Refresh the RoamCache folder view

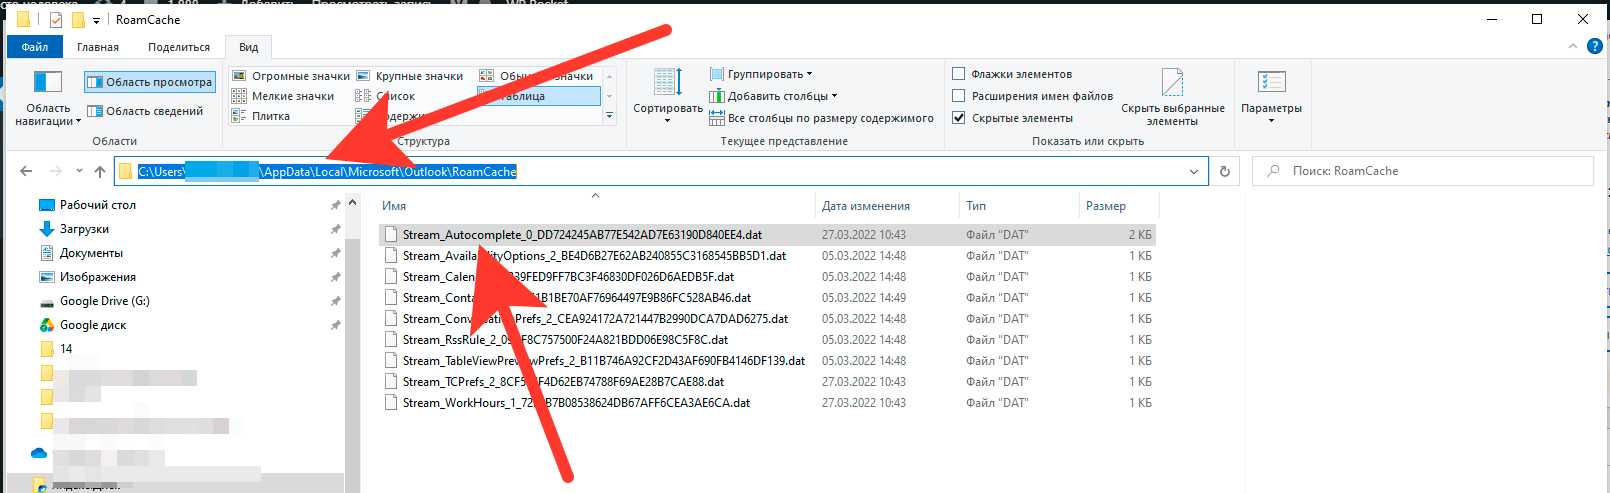pyautogui.click(x=1225, y=171)
